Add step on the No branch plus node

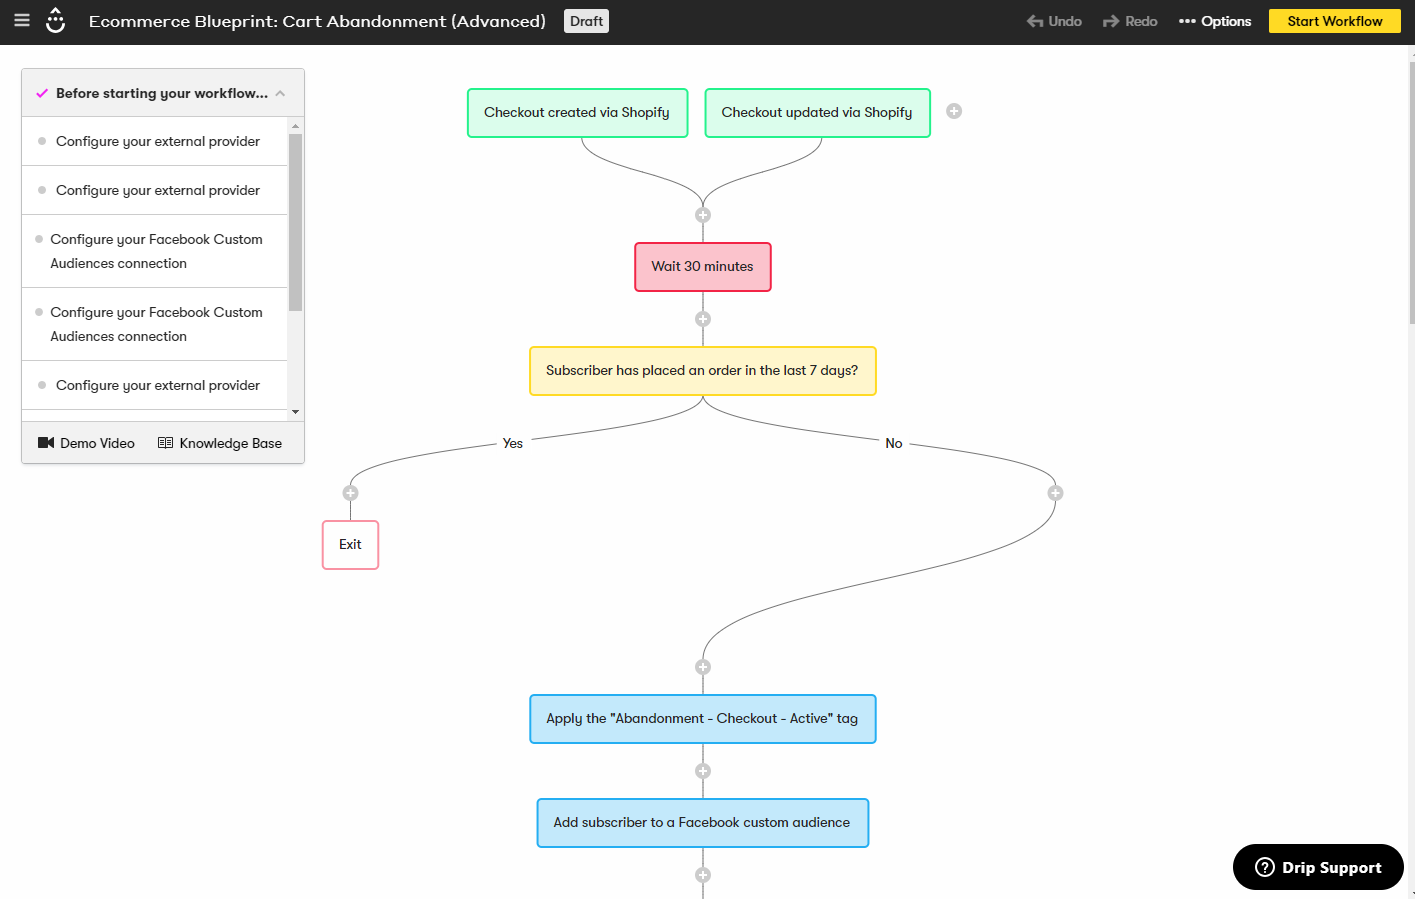point(1055,493)
